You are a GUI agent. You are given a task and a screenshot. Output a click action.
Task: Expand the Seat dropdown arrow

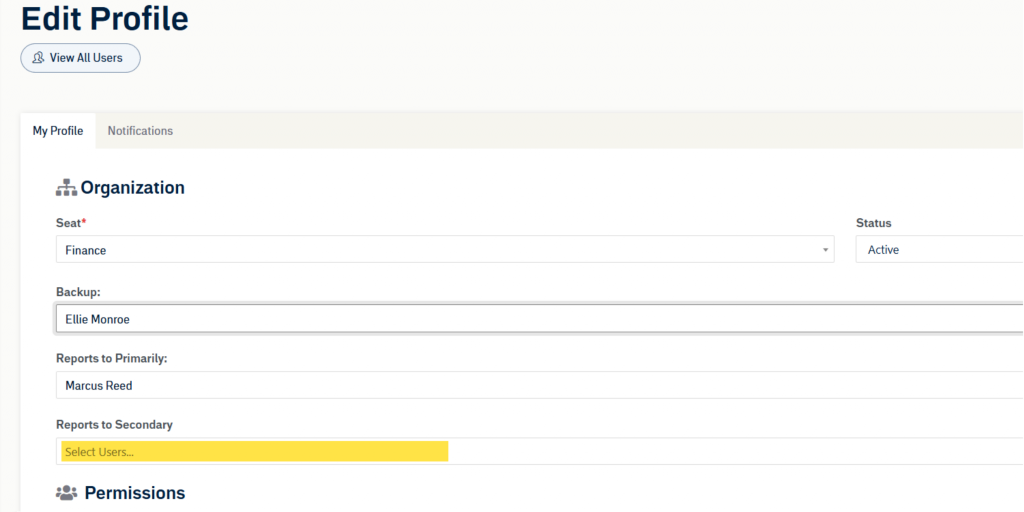click(825, 250)
